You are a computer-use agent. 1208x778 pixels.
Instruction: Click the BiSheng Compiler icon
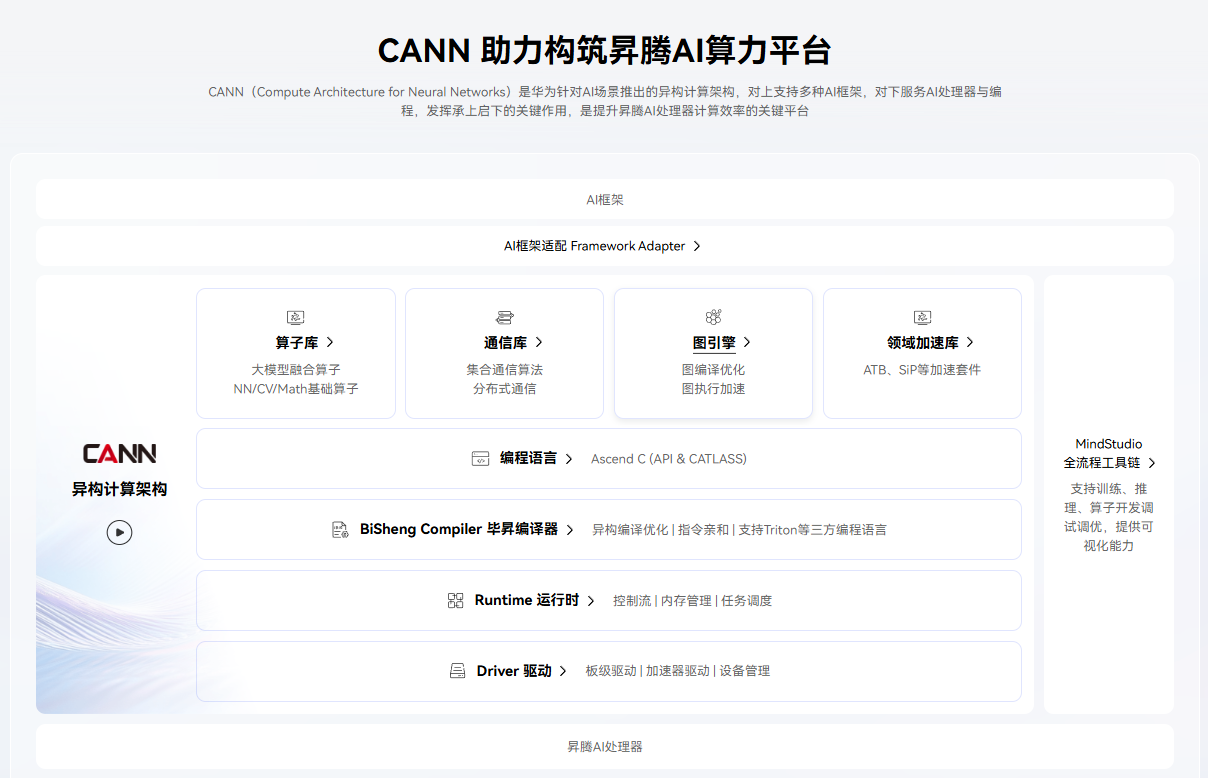pos(340,530)
